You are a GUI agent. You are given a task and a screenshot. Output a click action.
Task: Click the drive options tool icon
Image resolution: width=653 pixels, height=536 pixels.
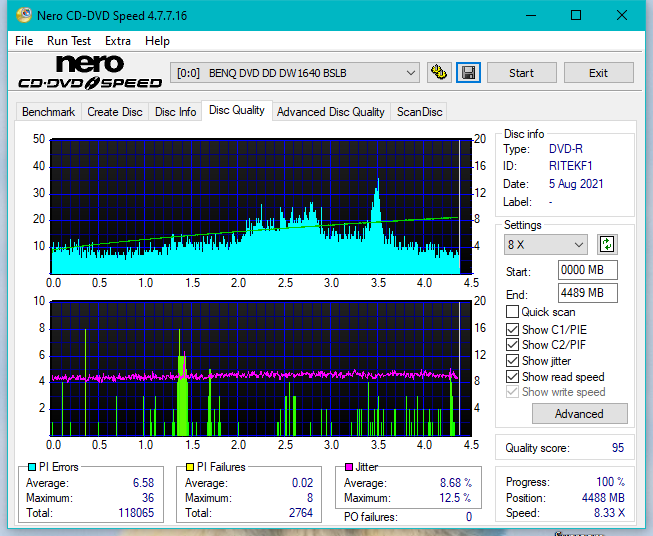(439, 73)
